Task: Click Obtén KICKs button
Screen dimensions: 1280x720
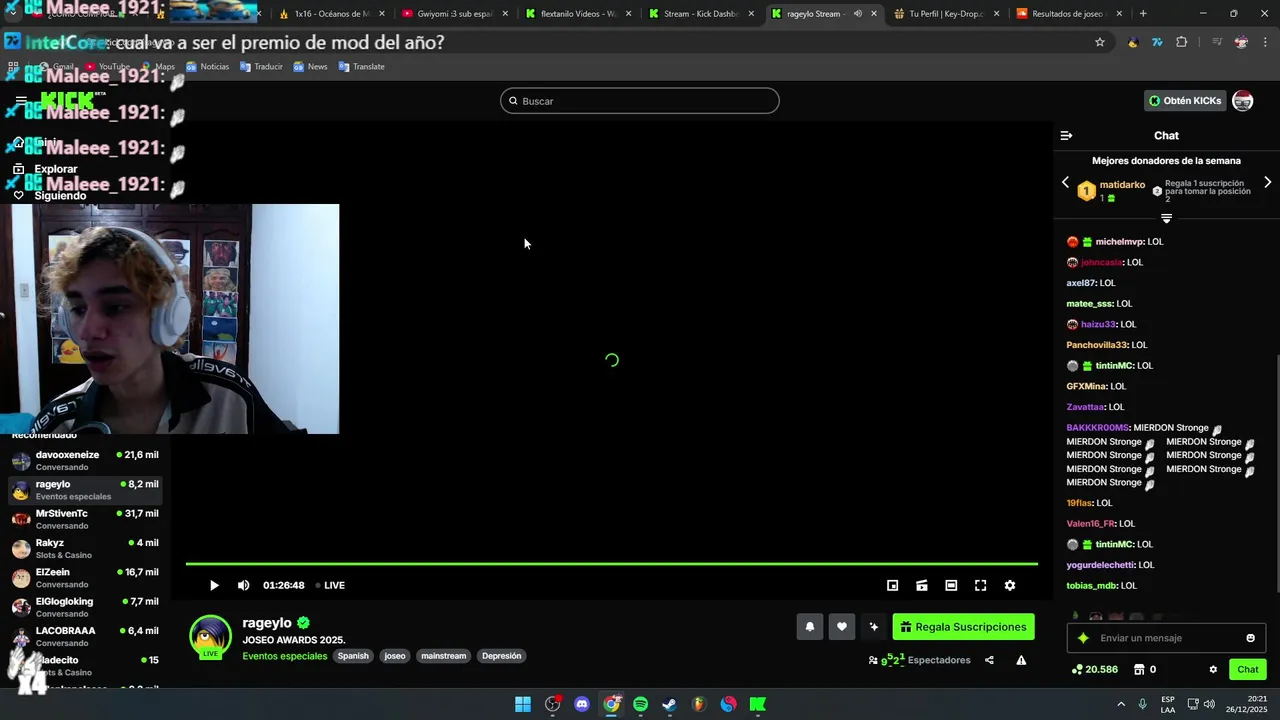Action: [x=1185, y=101]
